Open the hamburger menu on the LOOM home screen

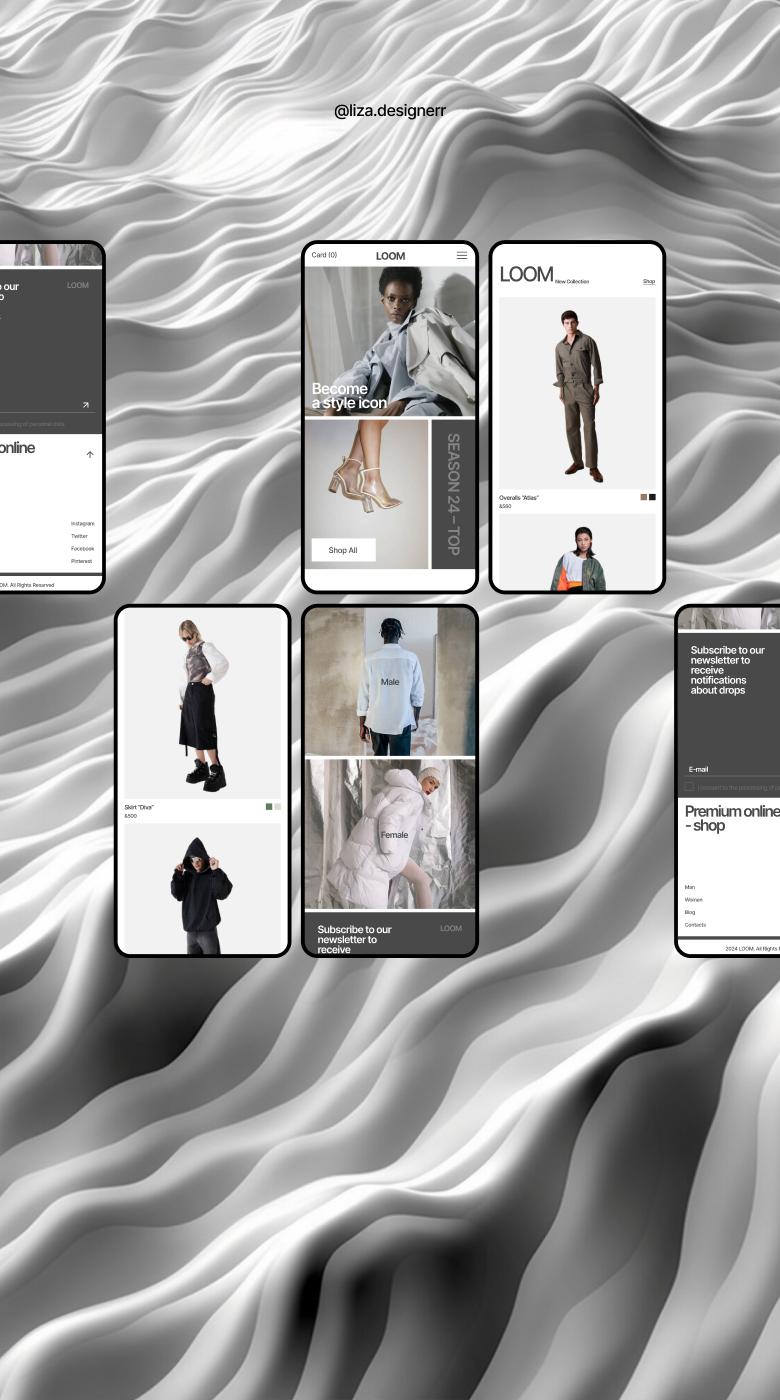[462, 255]
